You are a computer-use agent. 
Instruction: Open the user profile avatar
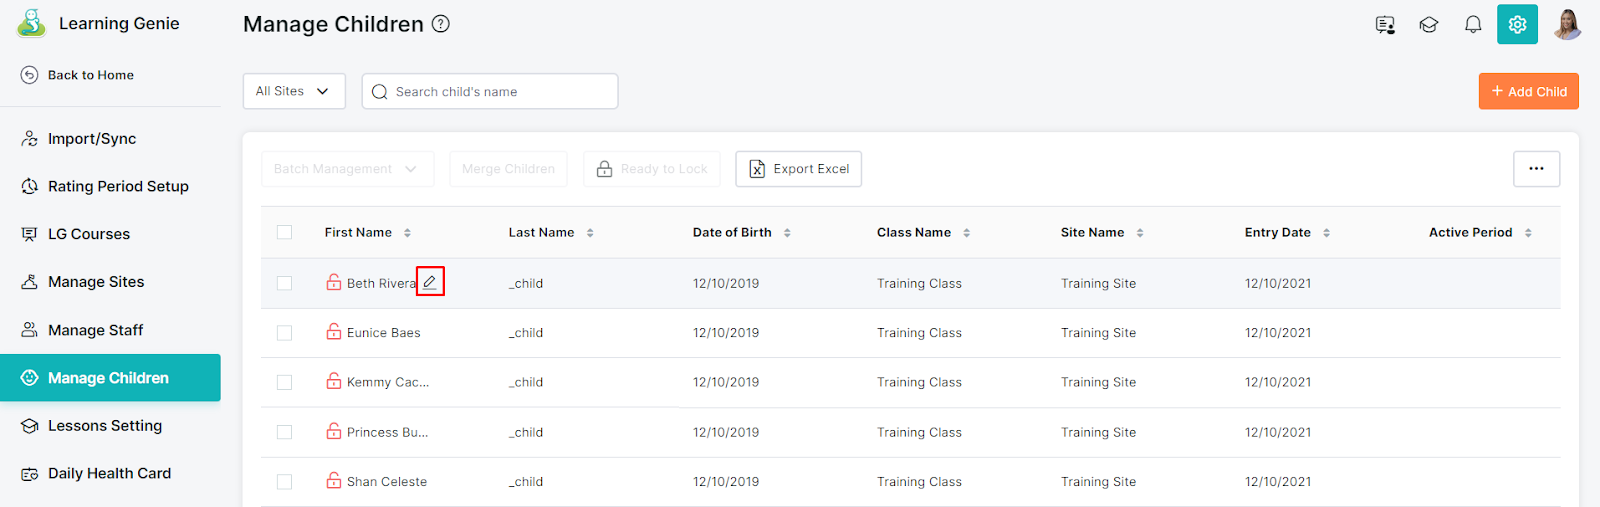point(1567,25)
